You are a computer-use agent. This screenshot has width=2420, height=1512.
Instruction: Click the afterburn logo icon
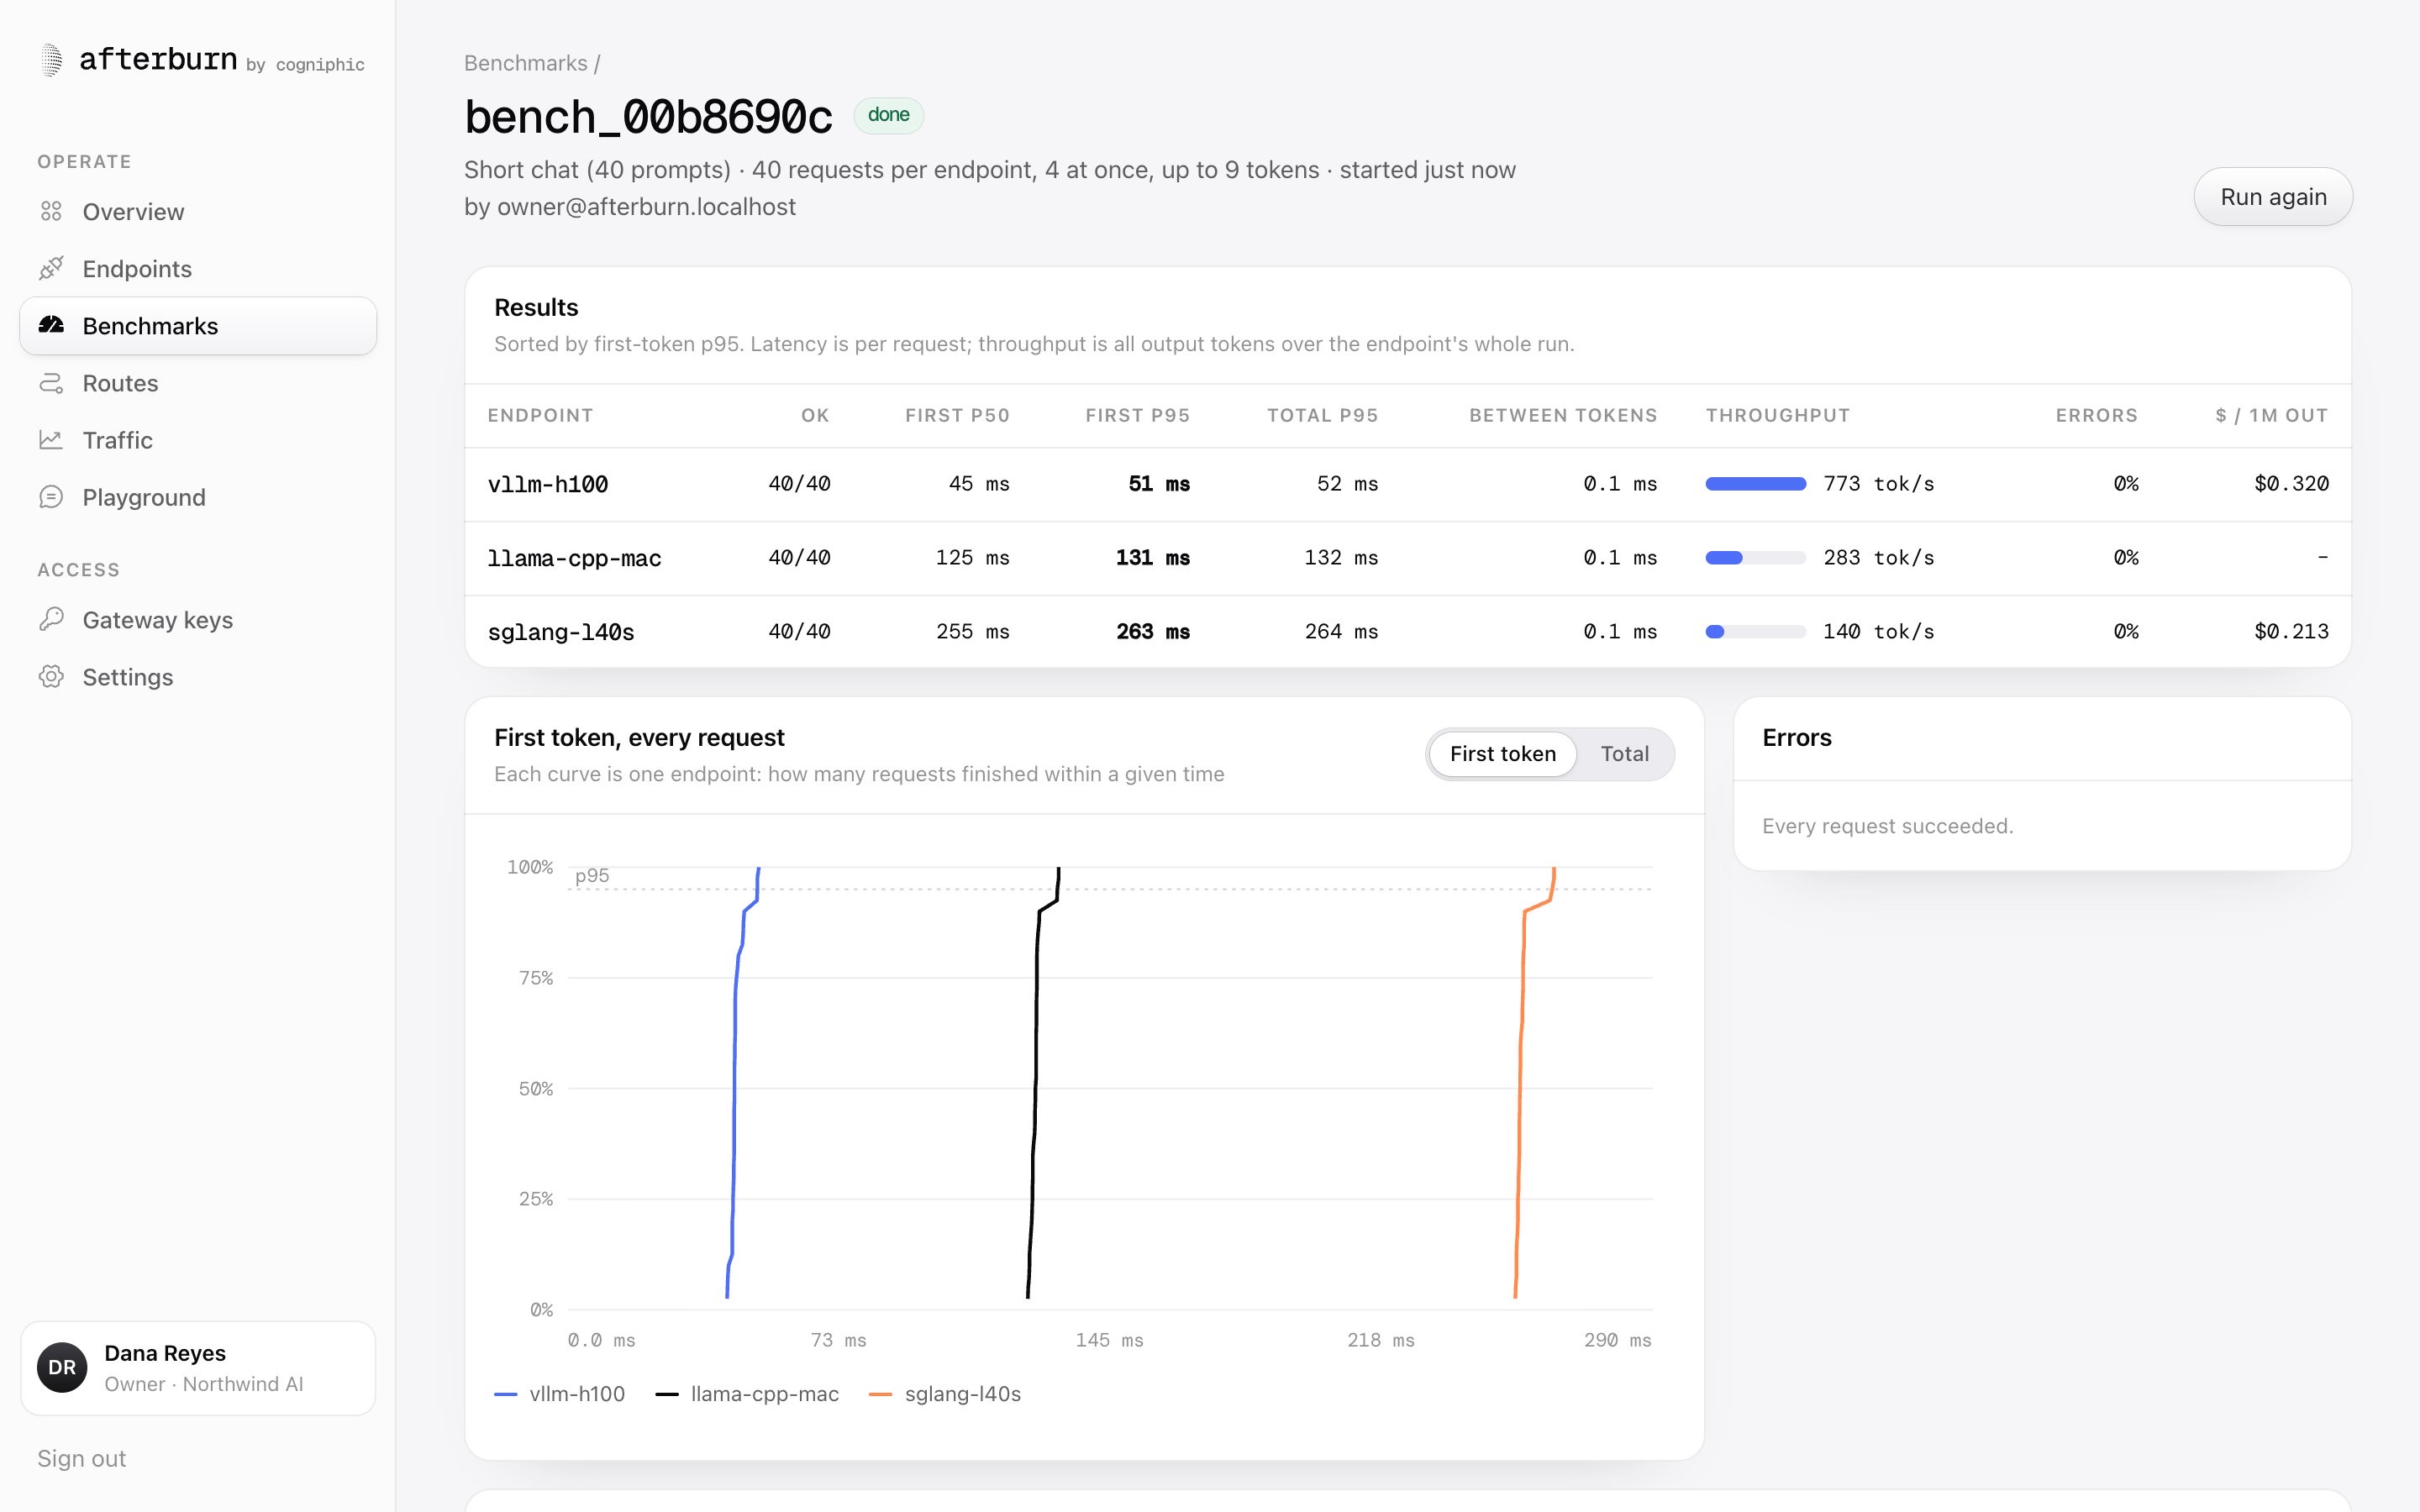(52, 60)
